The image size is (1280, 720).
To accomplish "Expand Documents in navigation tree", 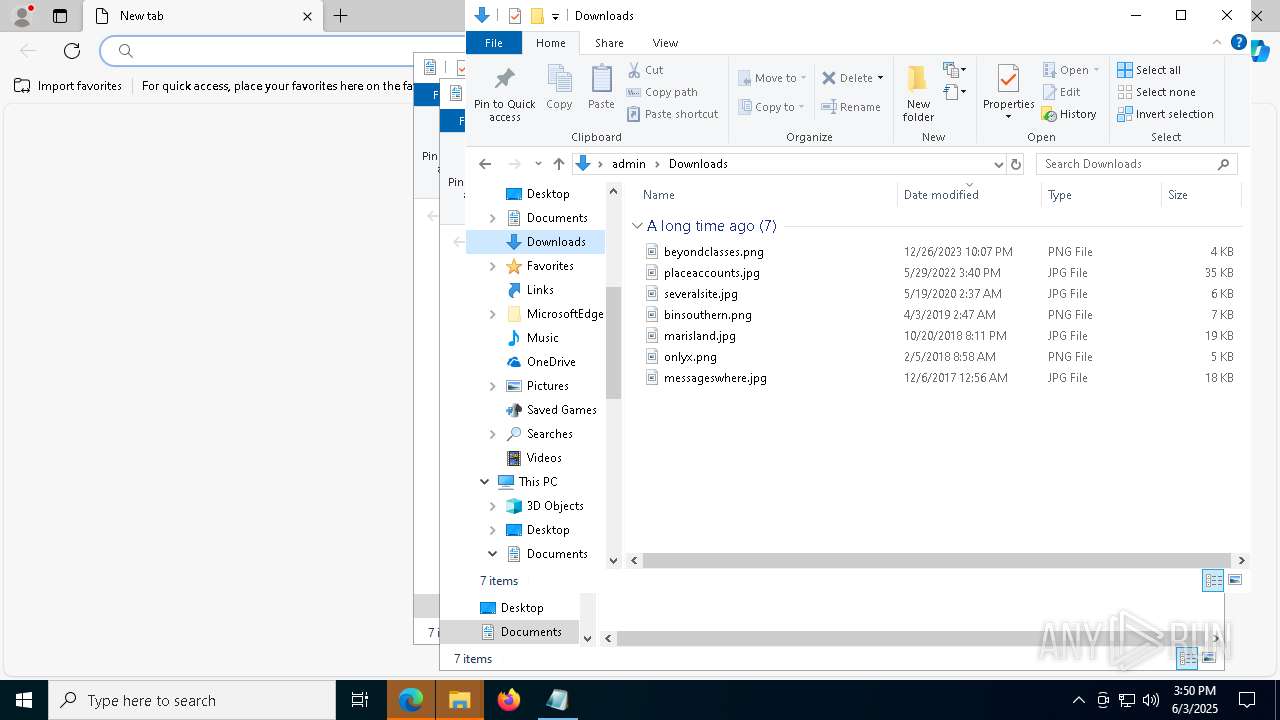I will tap(492, 218).
